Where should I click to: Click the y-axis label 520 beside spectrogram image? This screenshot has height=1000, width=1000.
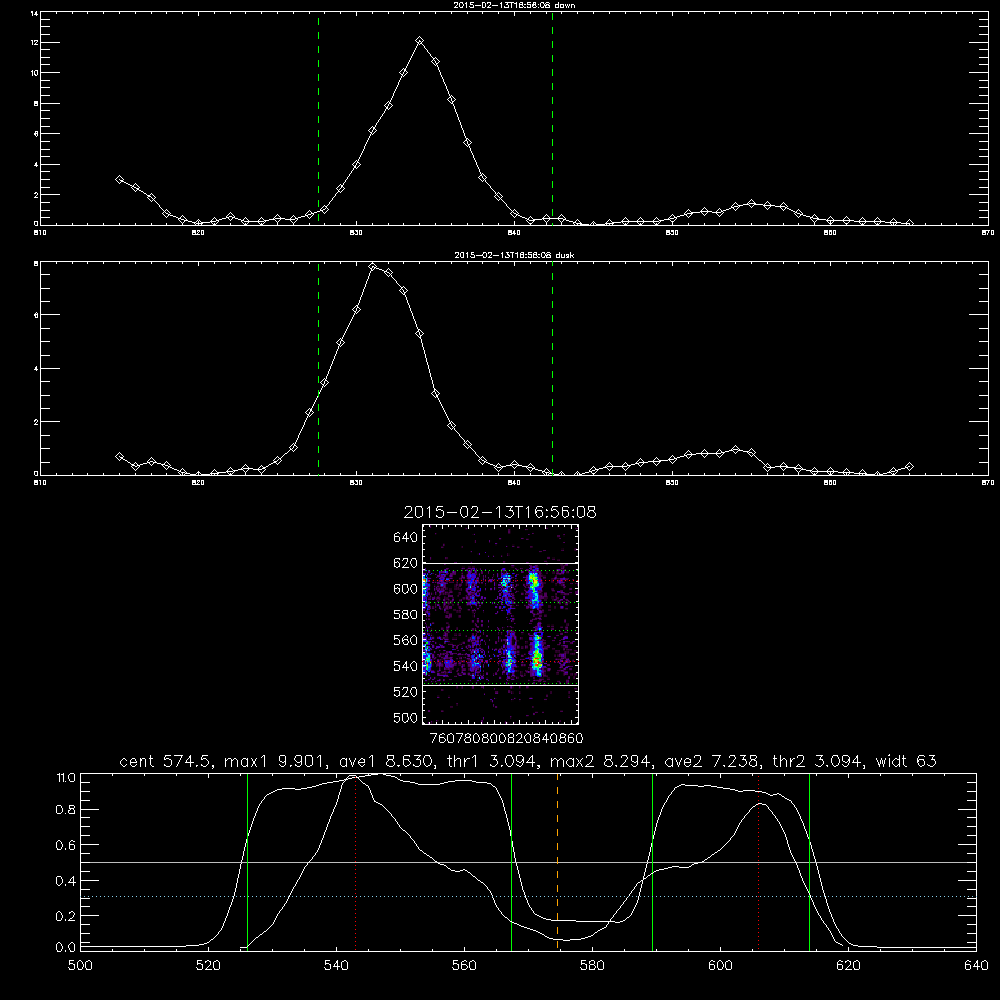(406, 692)
